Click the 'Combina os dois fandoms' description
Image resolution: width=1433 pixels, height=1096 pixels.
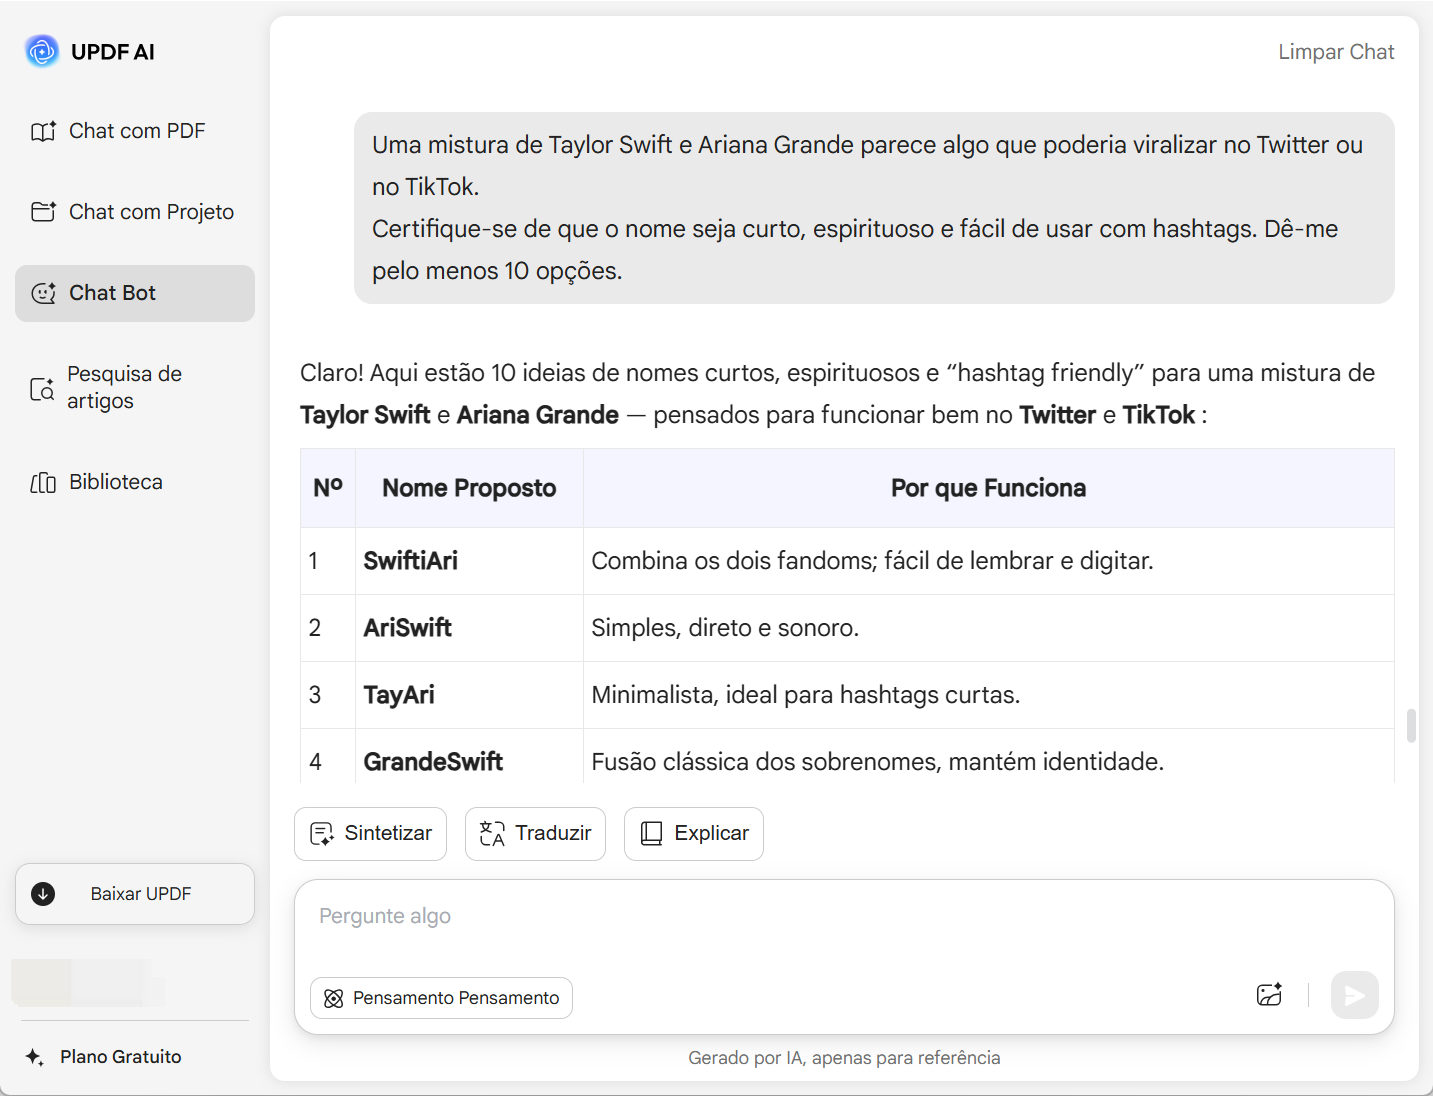point(872,561)
